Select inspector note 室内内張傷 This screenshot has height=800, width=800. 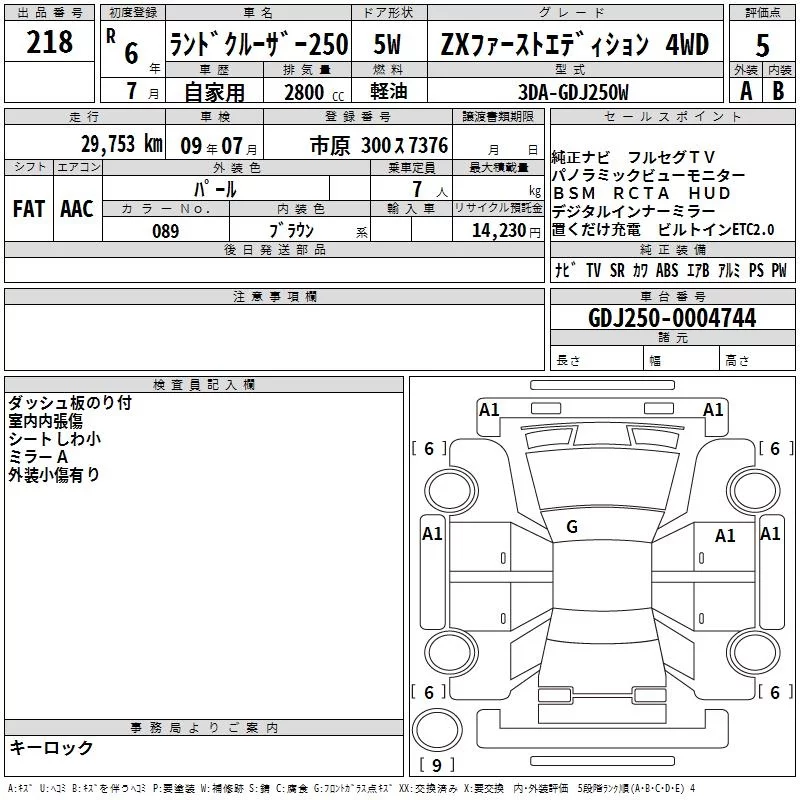click(45, 420)
